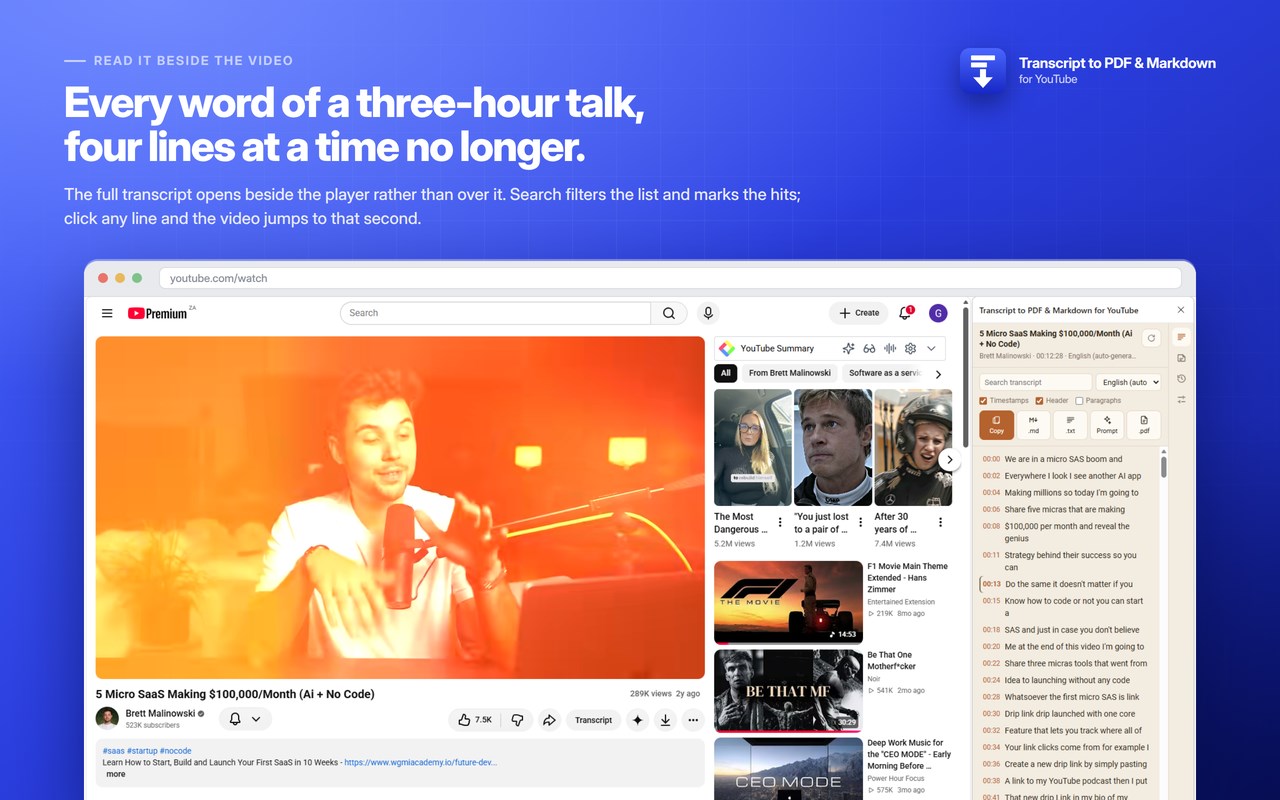The height and width of the screenshot is (800, 1280).
Task: Open the purple G account avatar
Action: 938,313
